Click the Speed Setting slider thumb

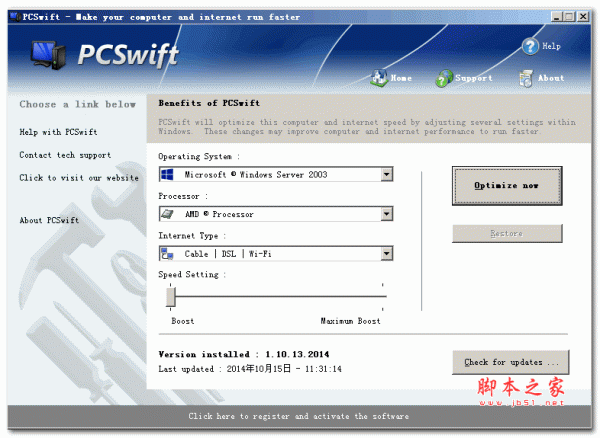tap(171, 297)
